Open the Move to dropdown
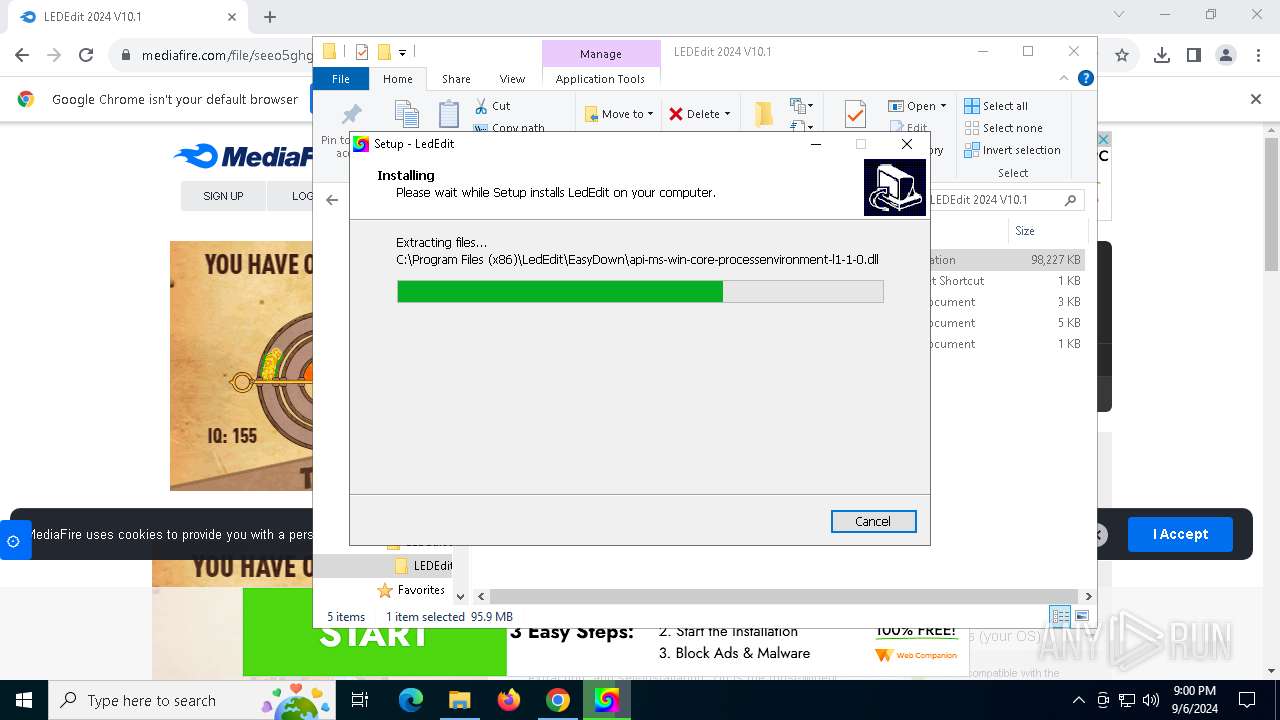Viewport: 1280px width, 720px height. click(619, 114)
